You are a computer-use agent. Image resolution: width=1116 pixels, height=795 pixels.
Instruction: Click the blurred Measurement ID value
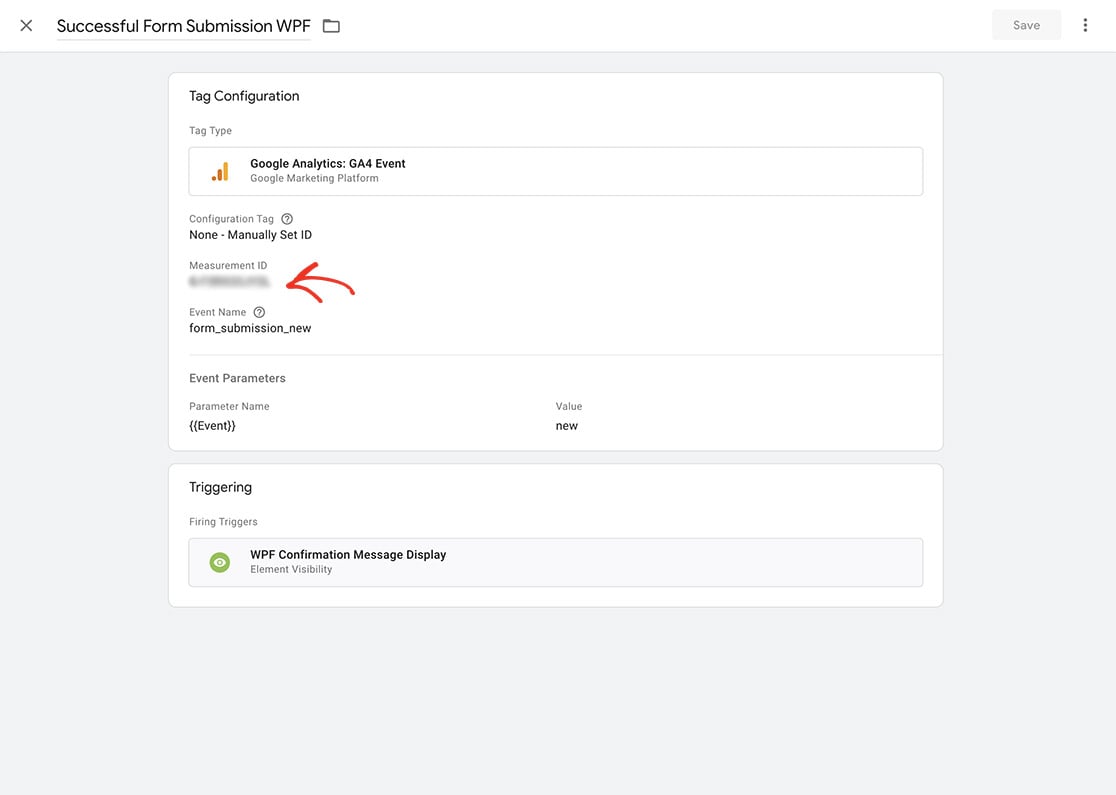tap(229, 282)
